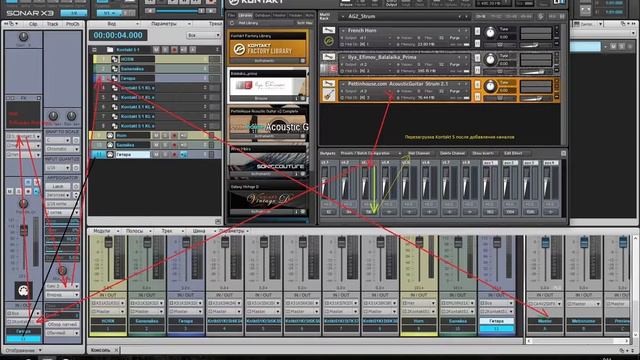Open input dropdown on console strip 1
The height and width of the screenshot is (360, 640).
point(108,303)
